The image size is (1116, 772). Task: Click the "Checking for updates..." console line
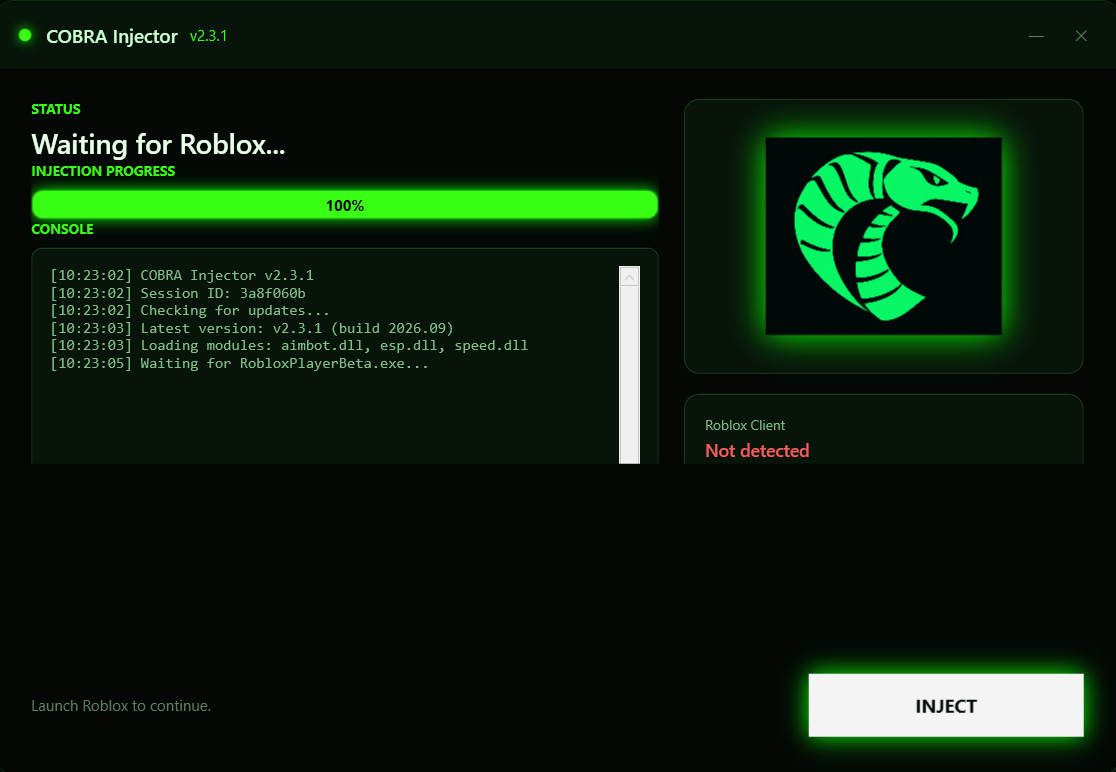[190, 310]
